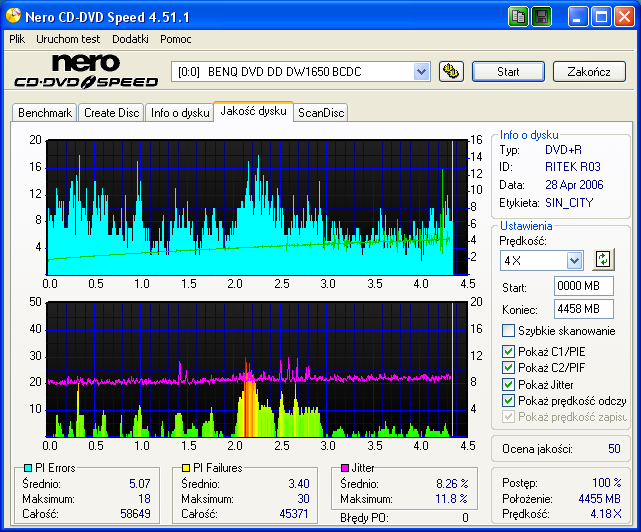
Task: Click the DVD+R disc type text
Action: [x=563, y=150]
